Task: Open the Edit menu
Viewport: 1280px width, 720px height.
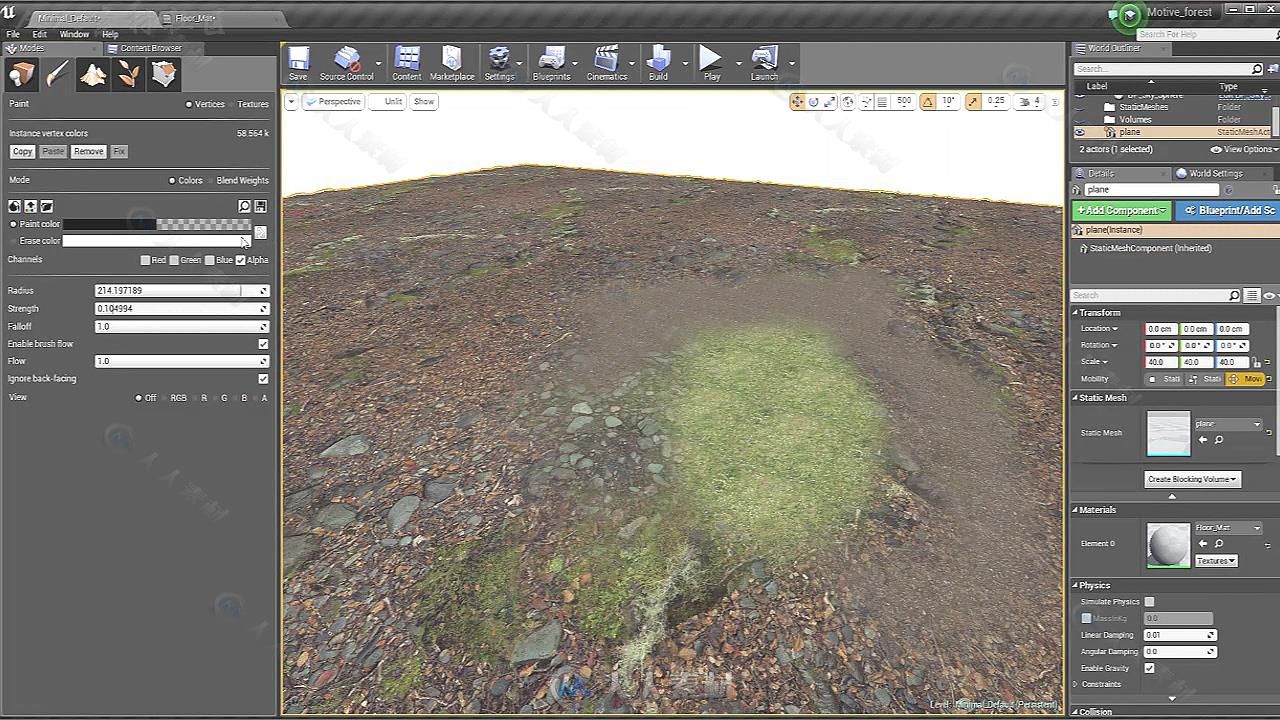Action: (39, 34)
